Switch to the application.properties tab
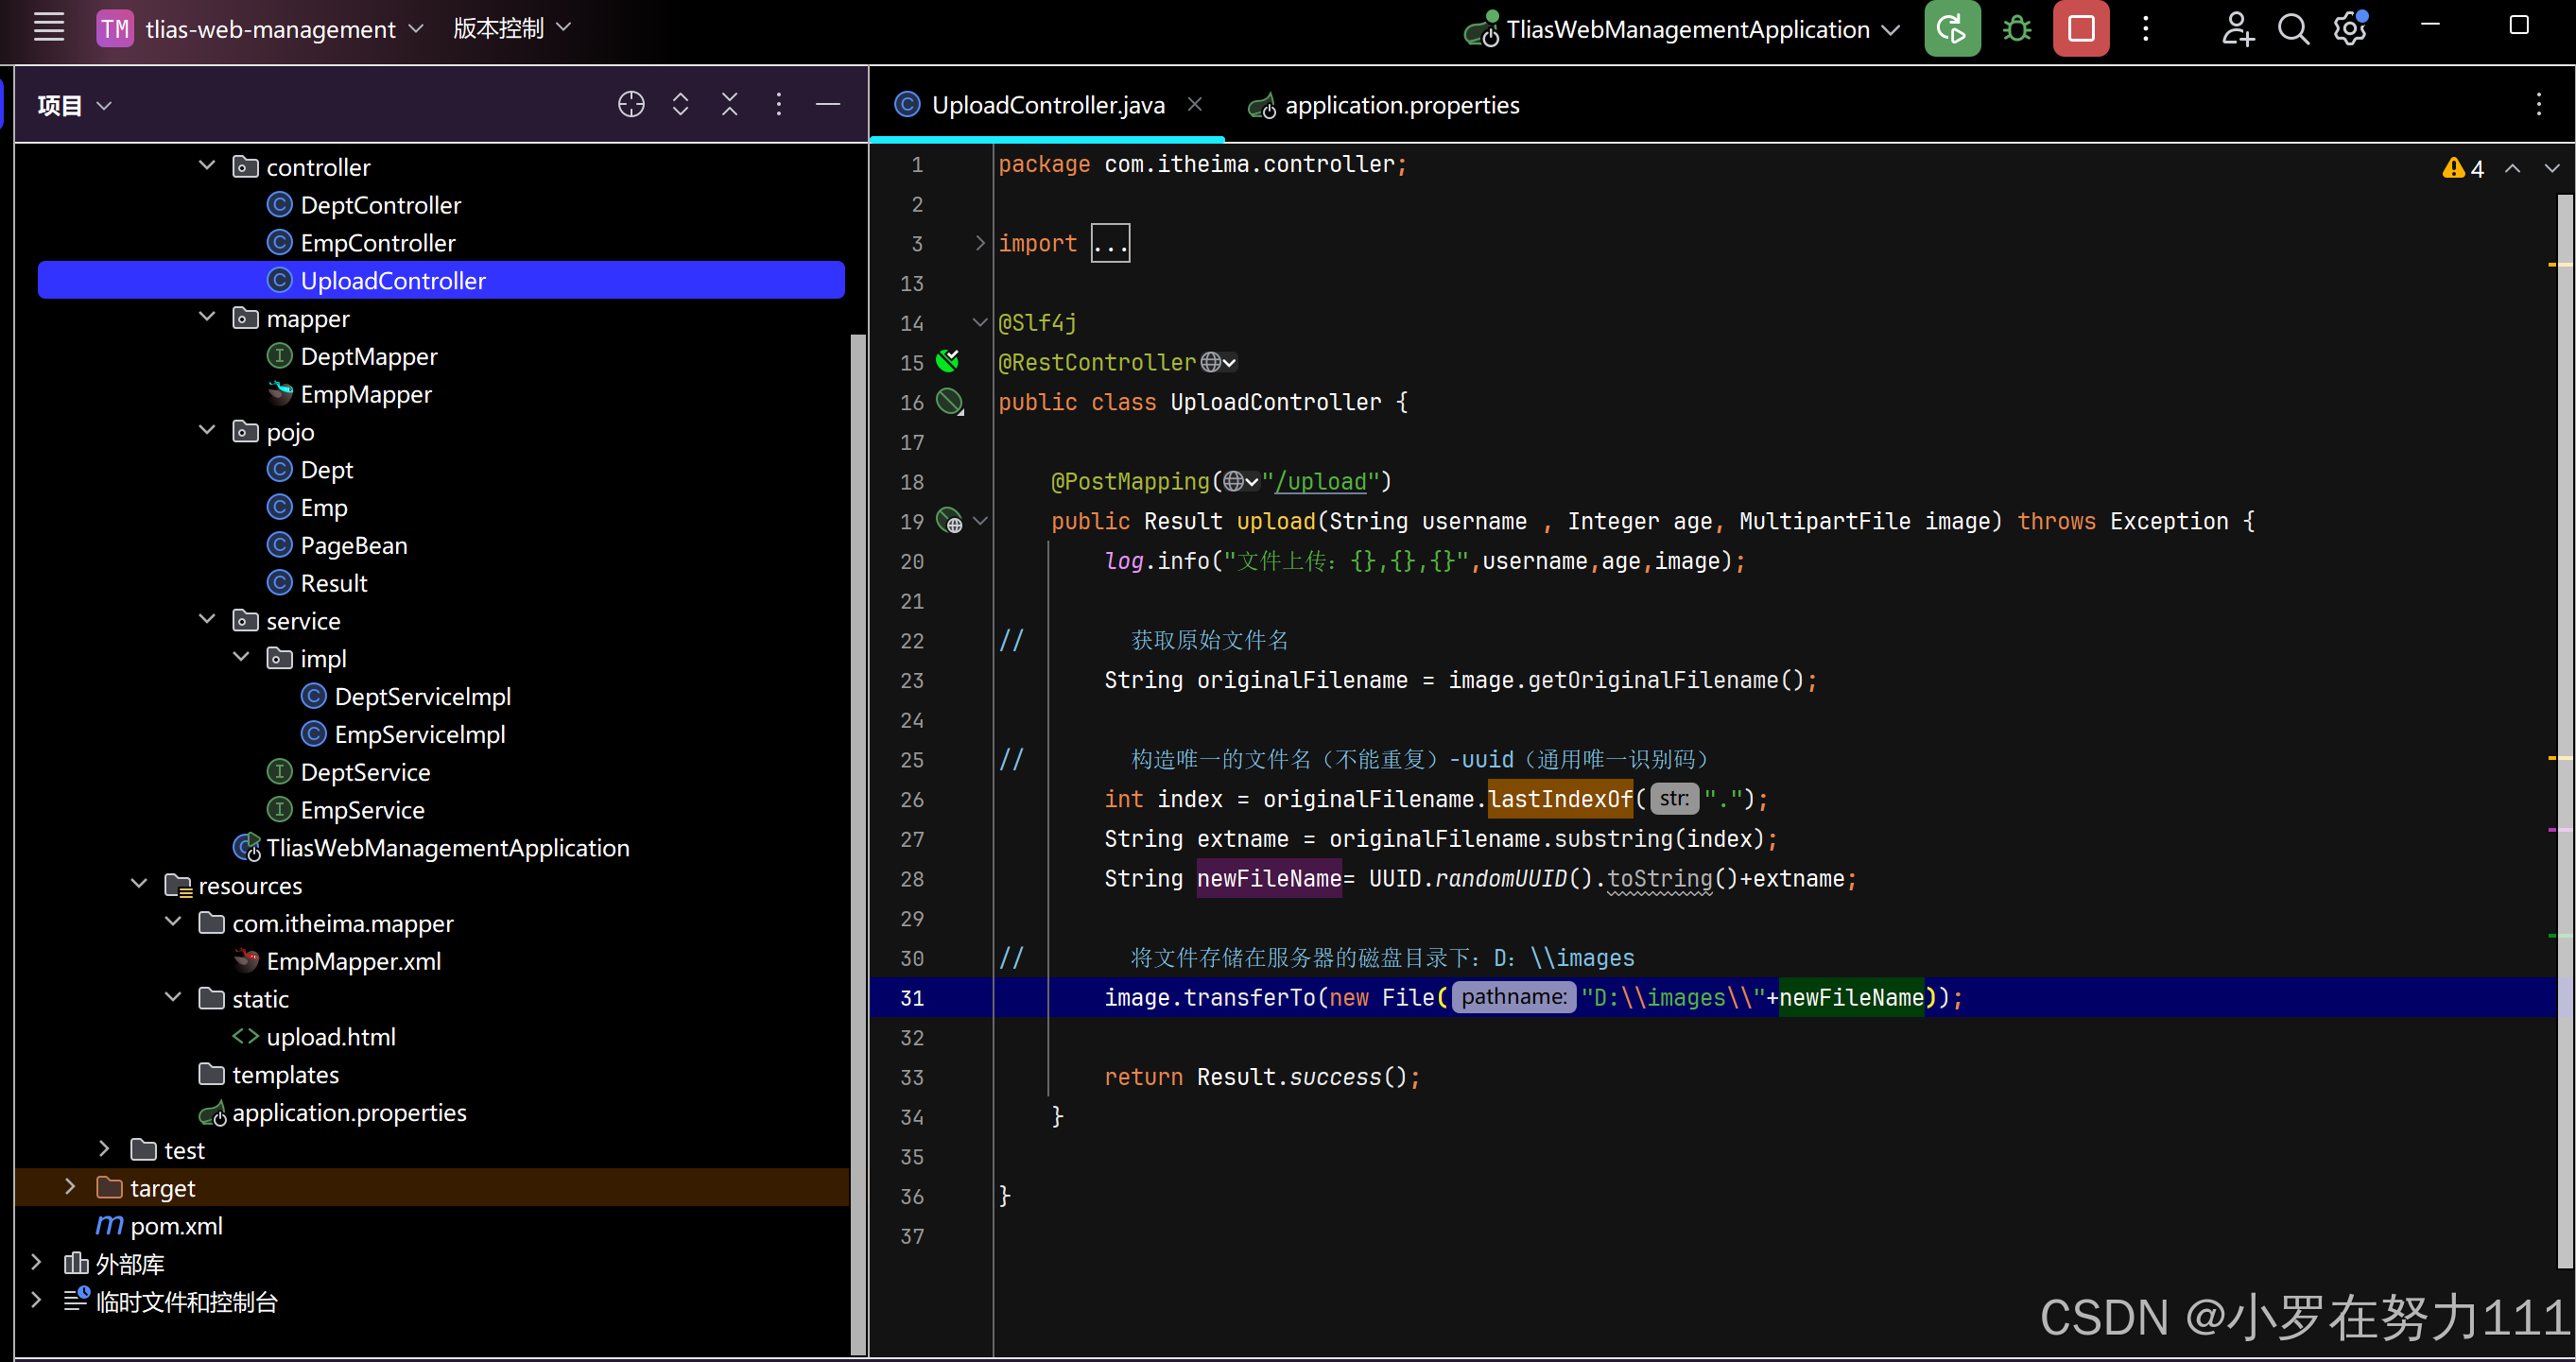Viewport: 2576px width, 1362px height. coord(1400,105)
